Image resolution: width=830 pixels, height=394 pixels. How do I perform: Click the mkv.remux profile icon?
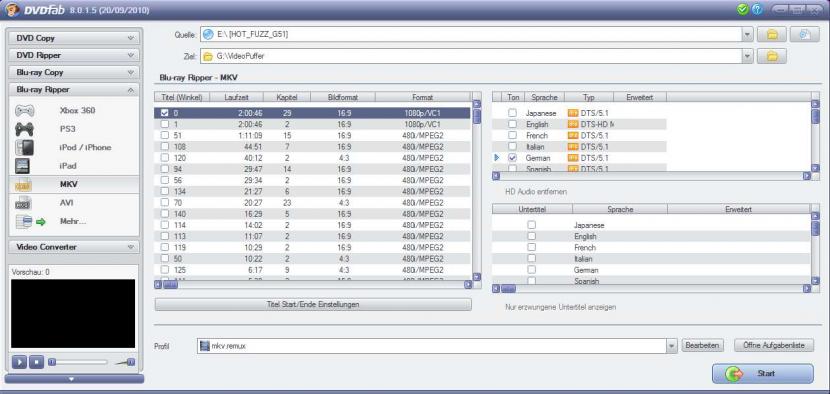point(205,346)
